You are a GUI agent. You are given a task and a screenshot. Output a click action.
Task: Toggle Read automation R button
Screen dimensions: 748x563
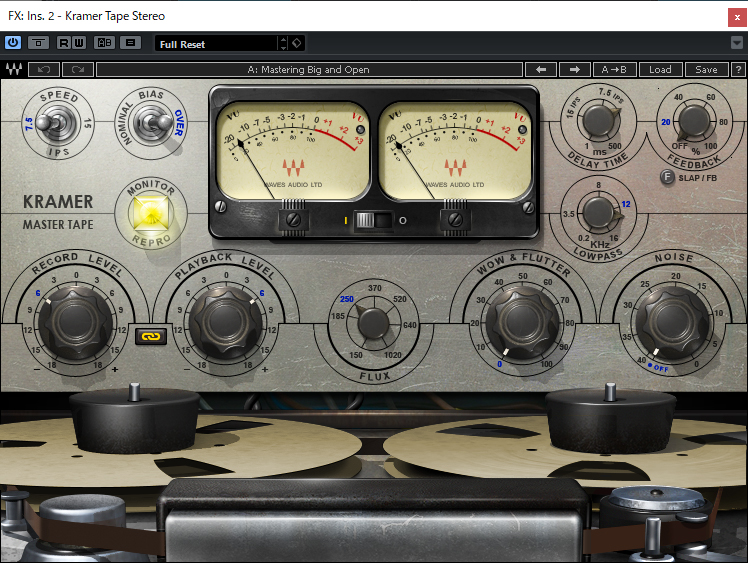pos(63,43)
